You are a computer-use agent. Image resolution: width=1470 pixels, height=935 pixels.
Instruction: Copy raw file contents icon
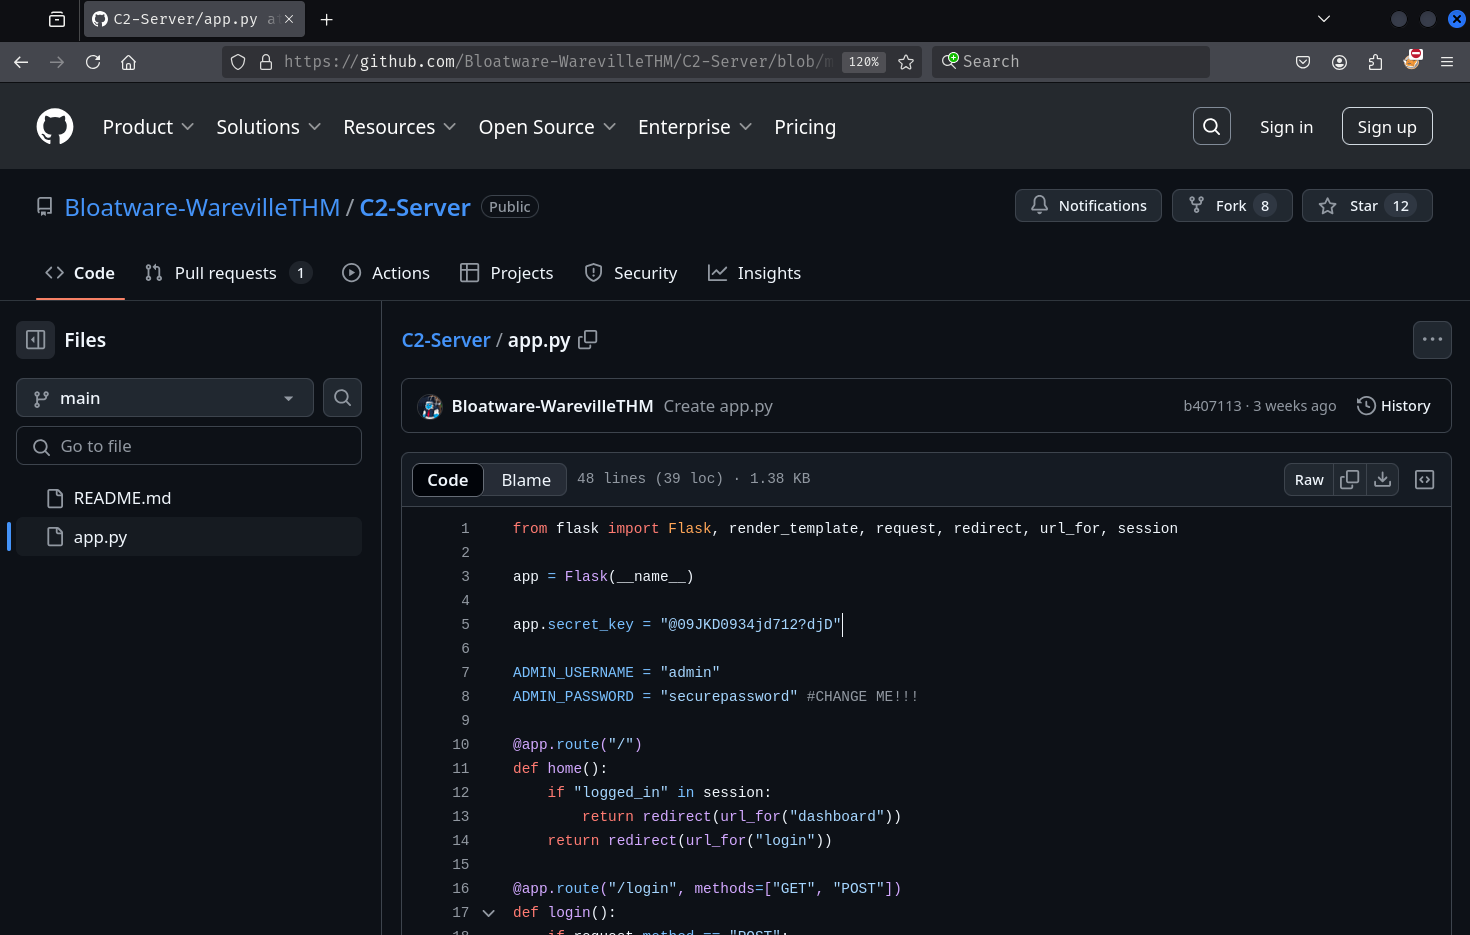(1349, 480)
